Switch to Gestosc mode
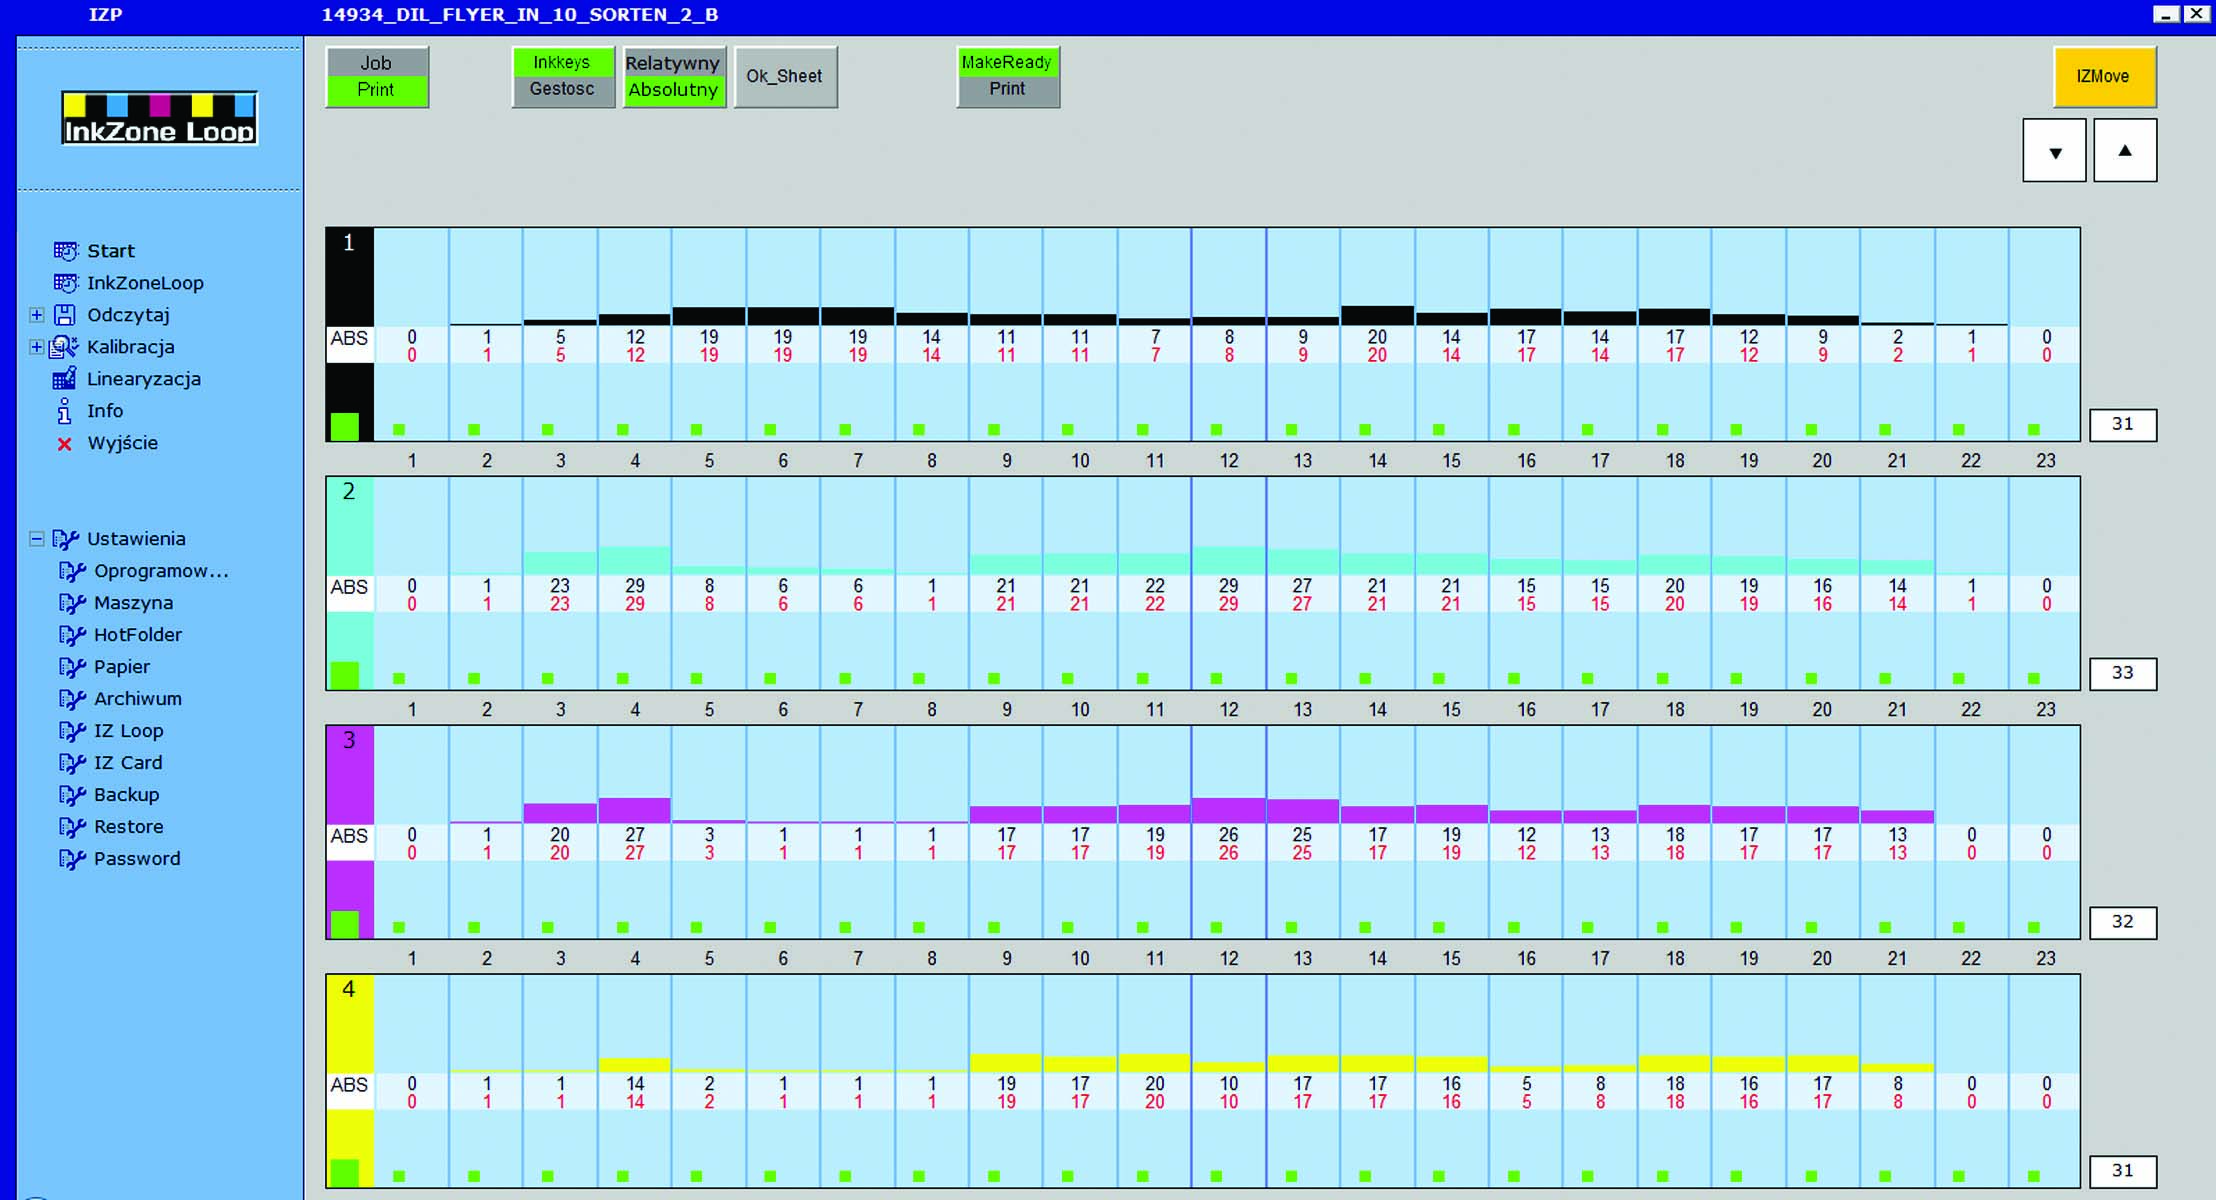Viewport: 2216px width, 1200px height. tap(562, 89)
